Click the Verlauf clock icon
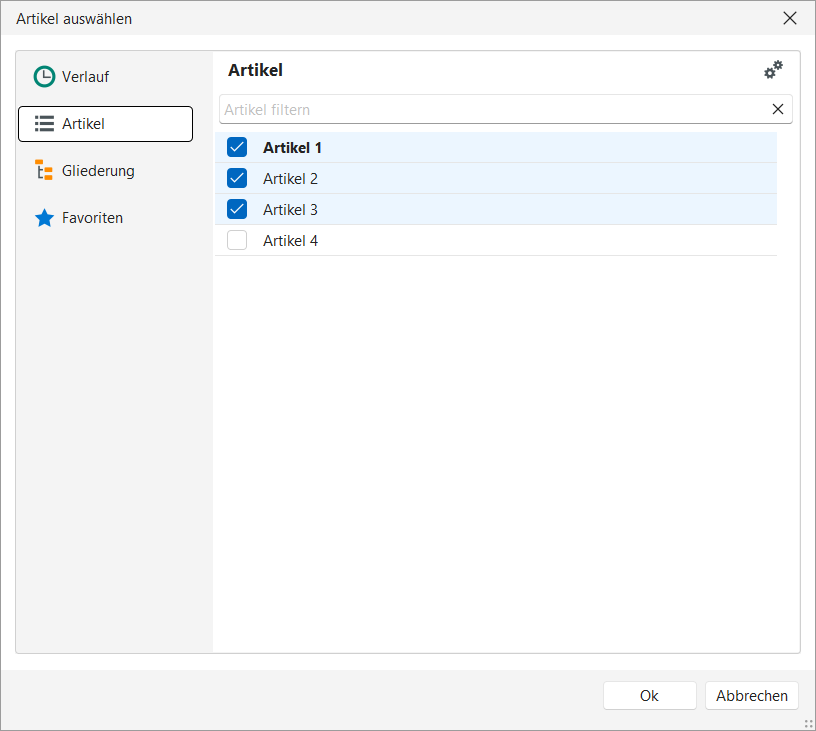Viewport: 816px width, 731px height. 44,77
